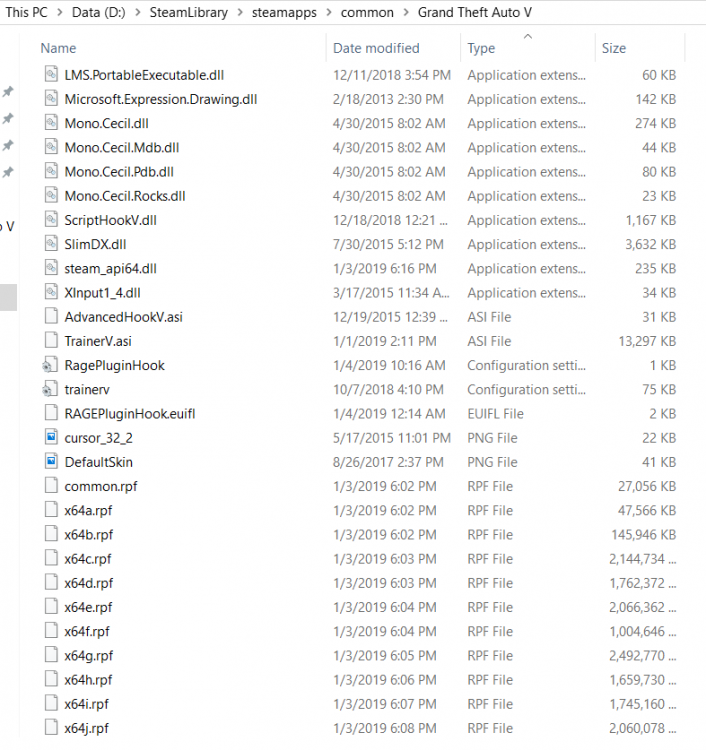This screenshot has height=750, width=706.
Task: Click the 2/18/2013 2:30 PM modified date
Action: [388, 99]
